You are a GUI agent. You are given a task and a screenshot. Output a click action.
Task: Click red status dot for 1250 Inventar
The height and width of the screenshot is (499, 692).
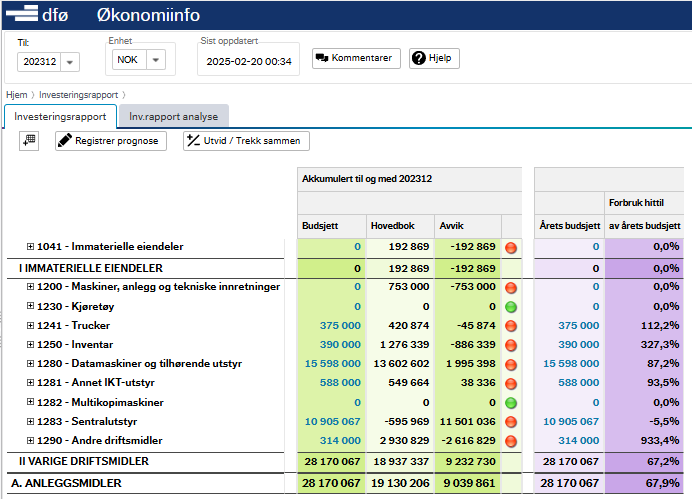pyautogui.click(x=511, y=345)
